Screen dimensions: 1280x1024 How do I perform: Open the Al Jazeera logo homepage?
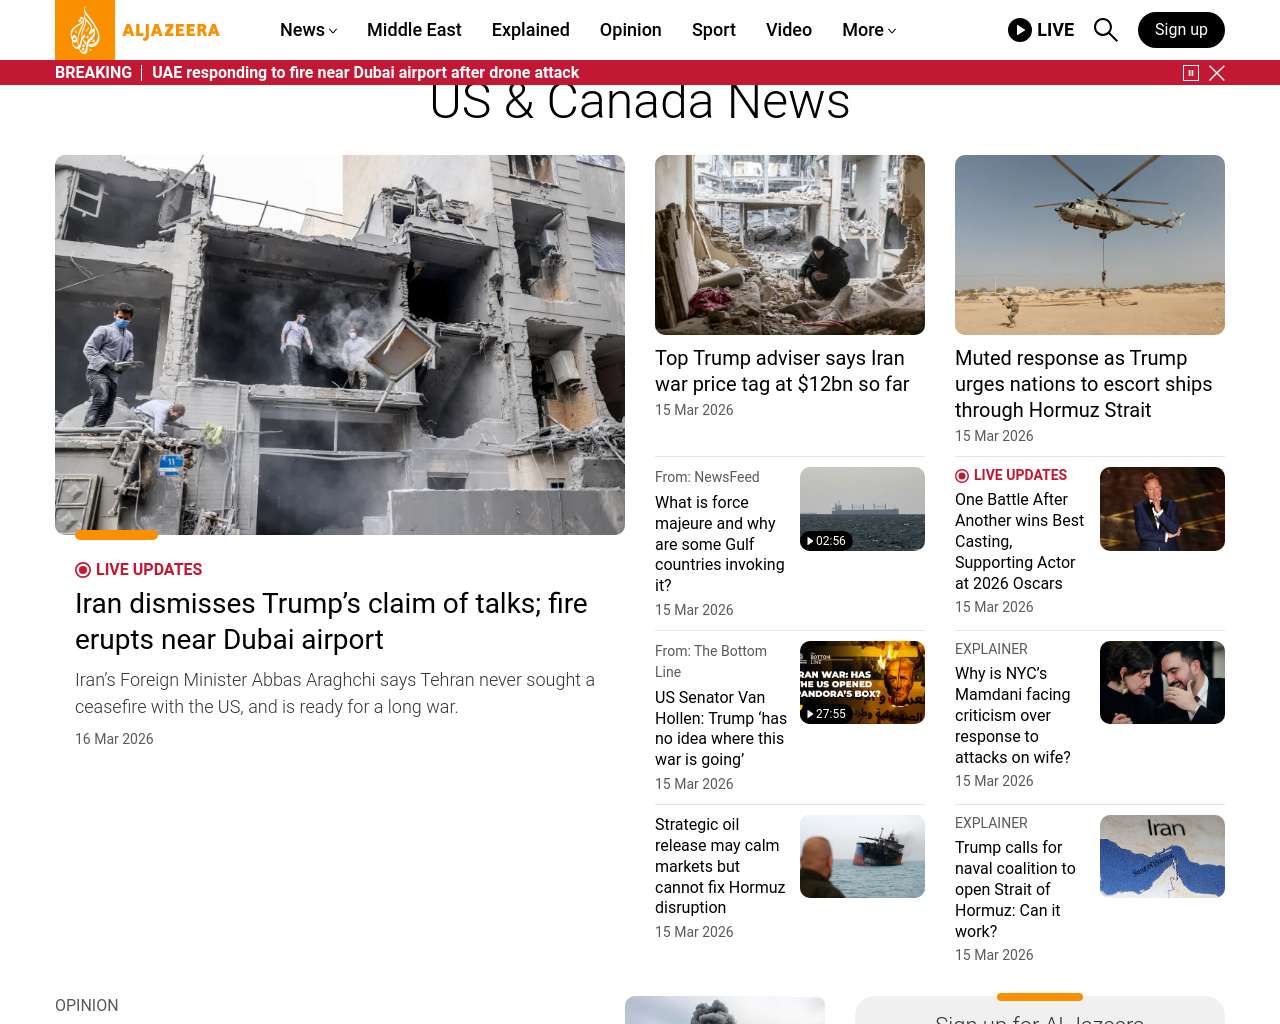(x=138, y=30)
